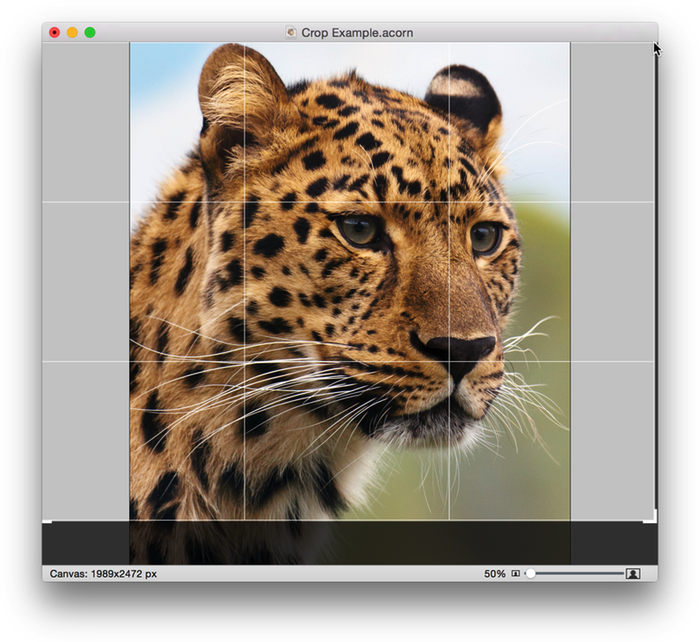The image size is (700, 642).
Task: Click the large zoom-in image icon
Action: click(633, 574)
